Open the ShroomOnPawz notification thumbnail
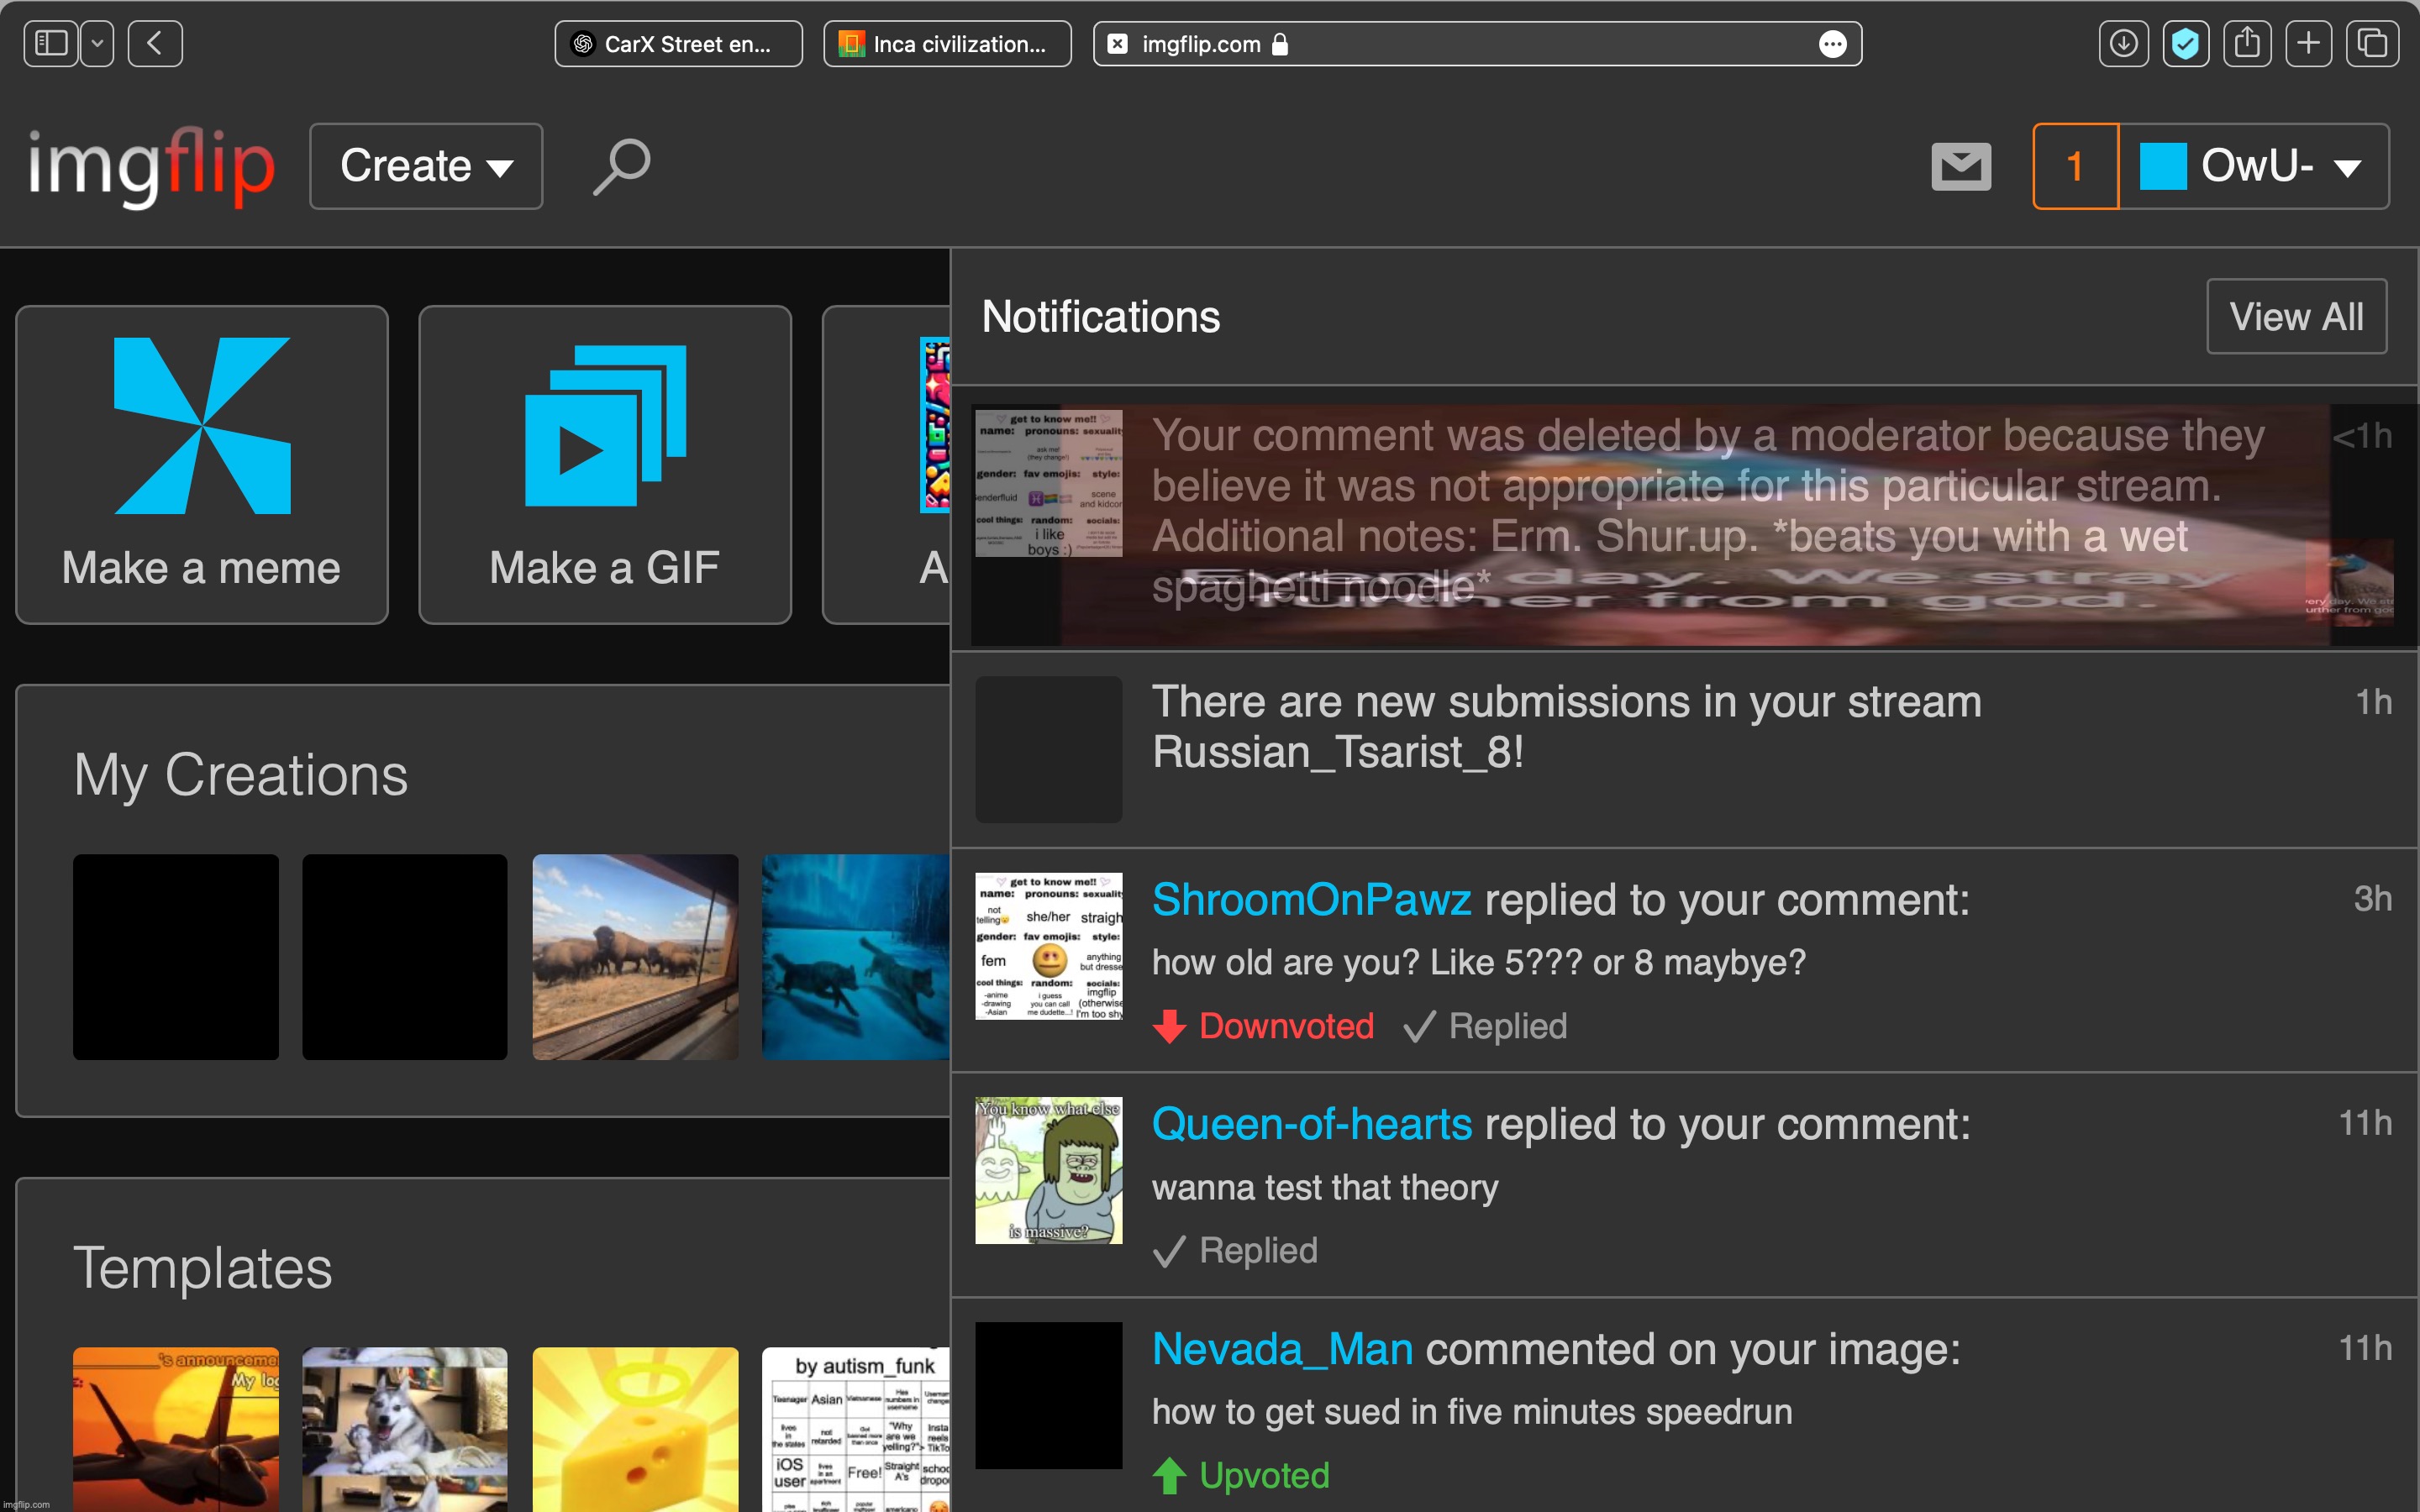Screen dimensions: 2420x1512 tap(1049, 946)
